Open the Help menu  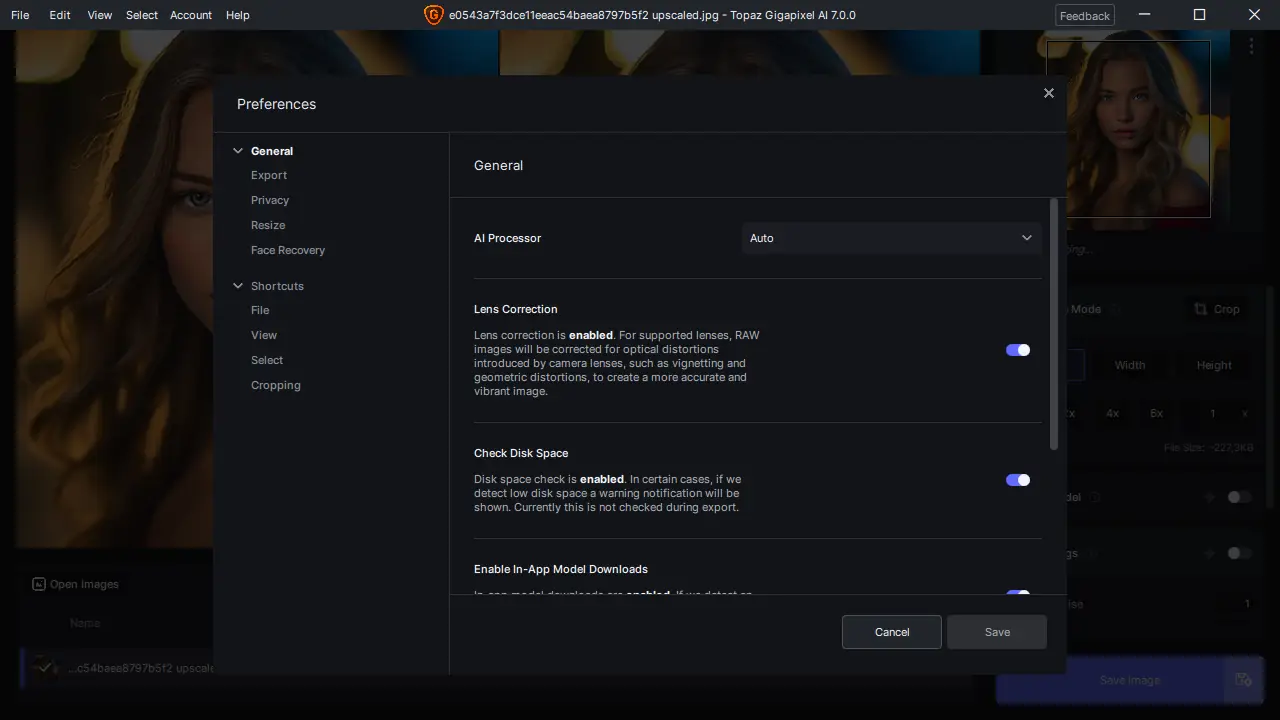238,15
